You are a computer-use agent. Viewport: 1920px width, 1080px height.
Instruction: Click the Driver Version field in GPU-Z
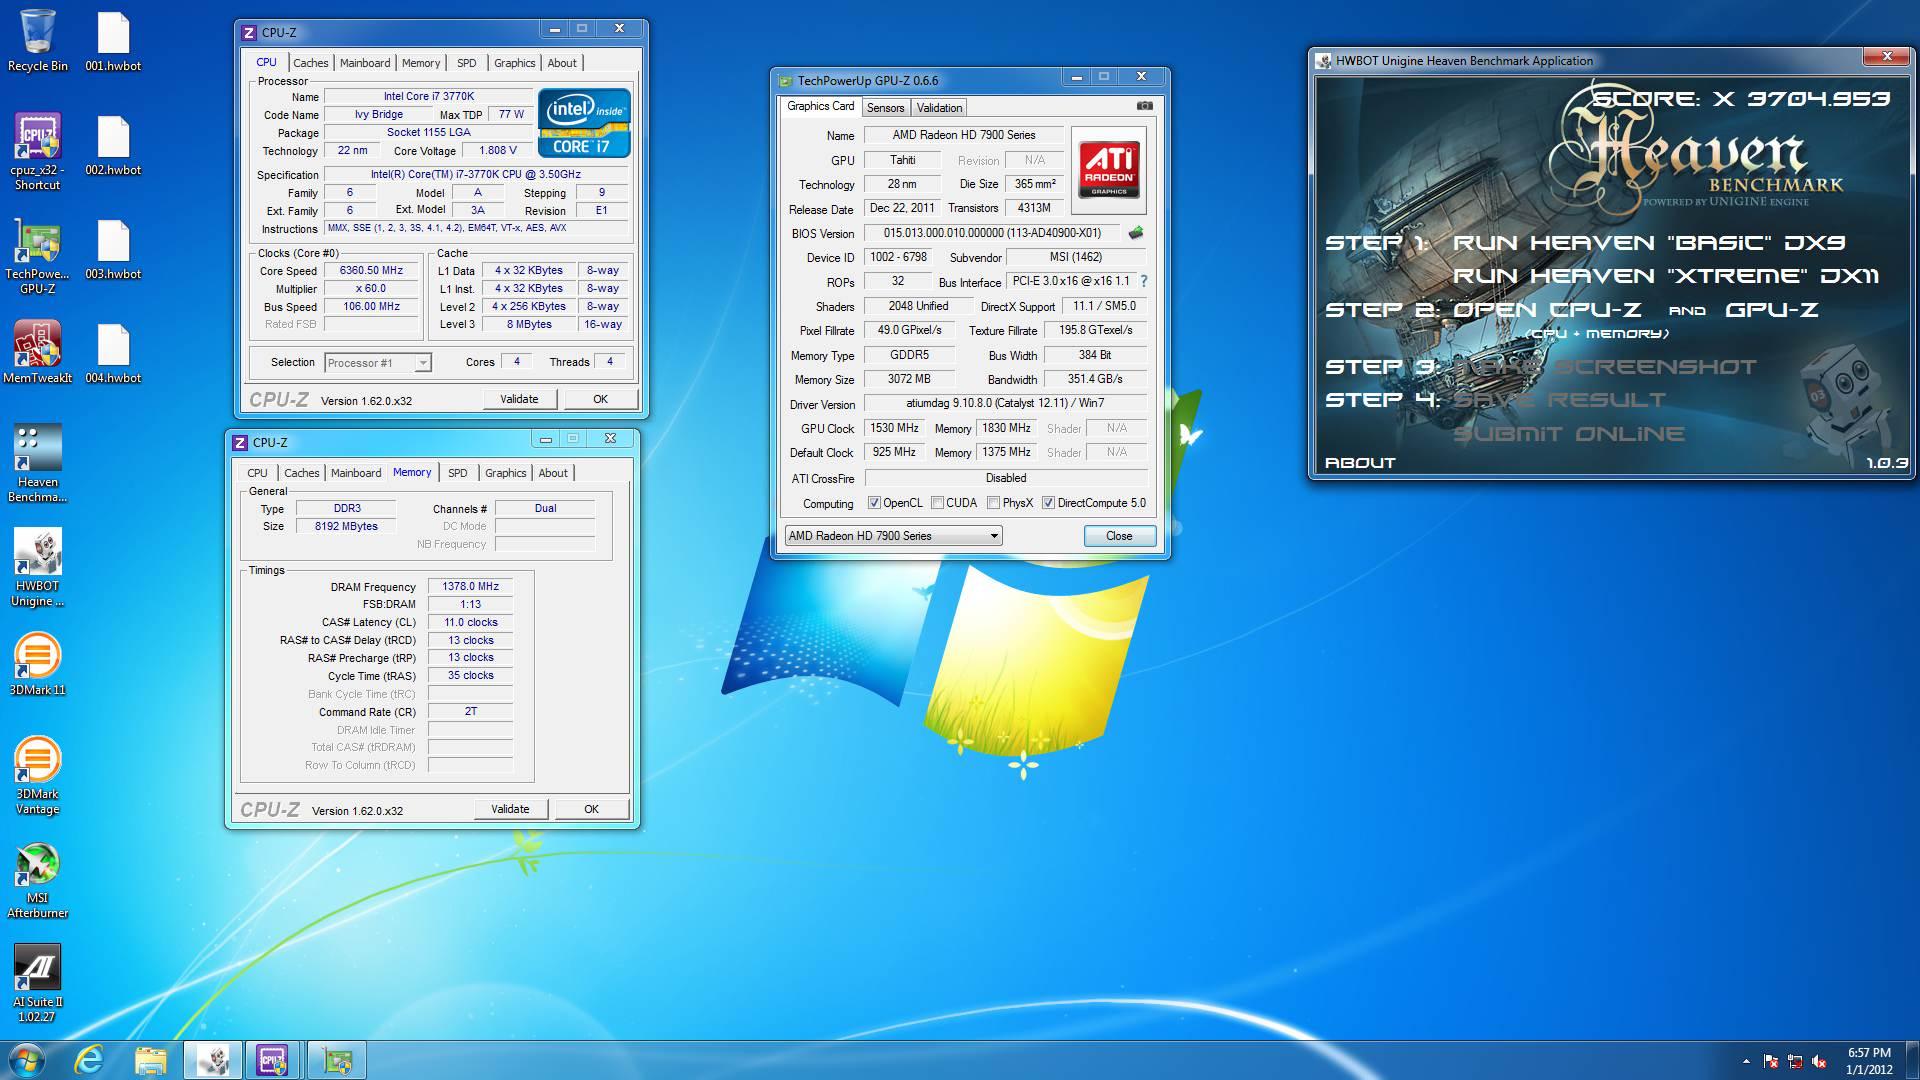pyautogui.click(x=1005, y=403)
